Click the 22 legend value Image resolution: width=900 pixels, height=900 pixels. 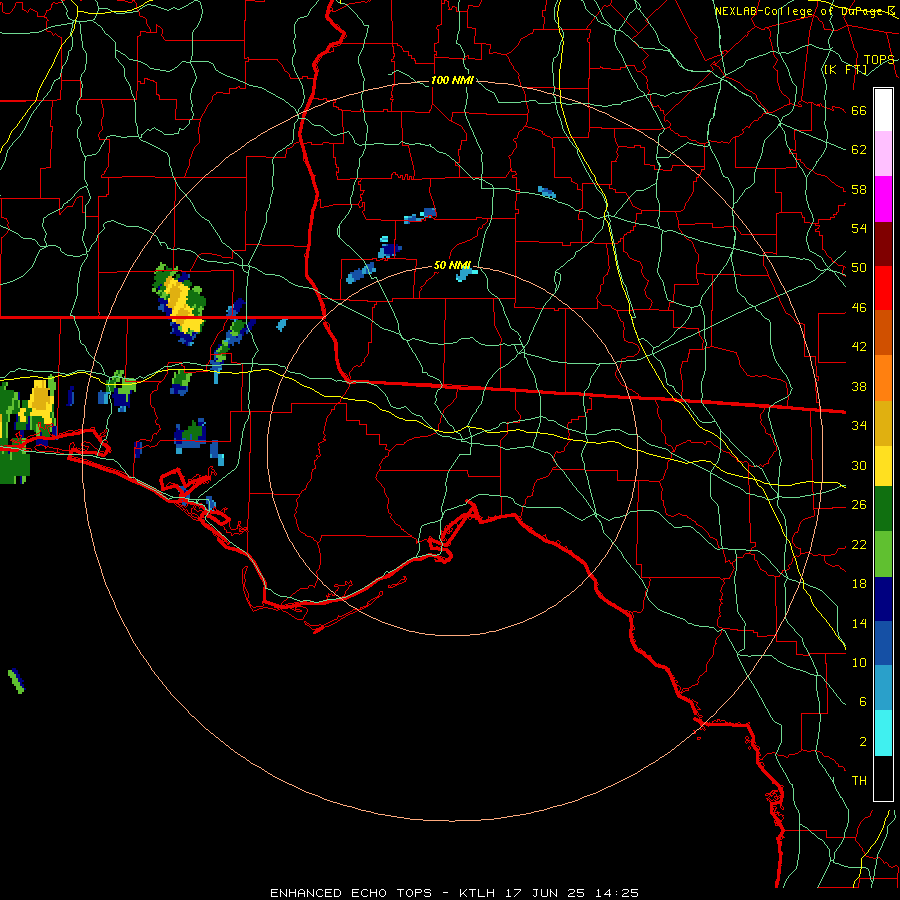(x=859, y=544)
